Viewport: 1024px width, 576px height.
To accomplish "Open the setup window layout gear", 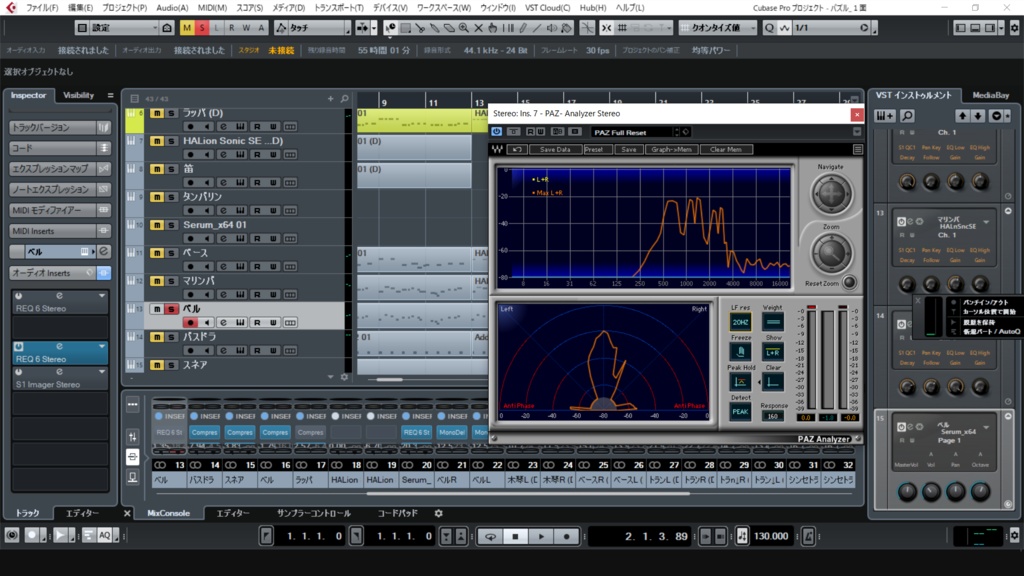I will (x=1014, y=28).
